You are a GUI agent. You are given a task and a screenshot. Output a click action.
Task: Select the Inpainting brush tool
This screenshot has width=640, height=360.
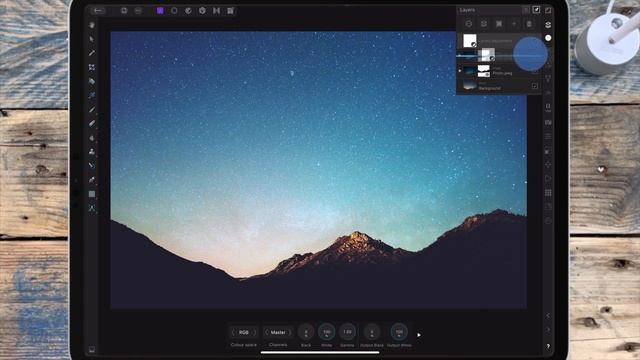click(x=92, y=166)
